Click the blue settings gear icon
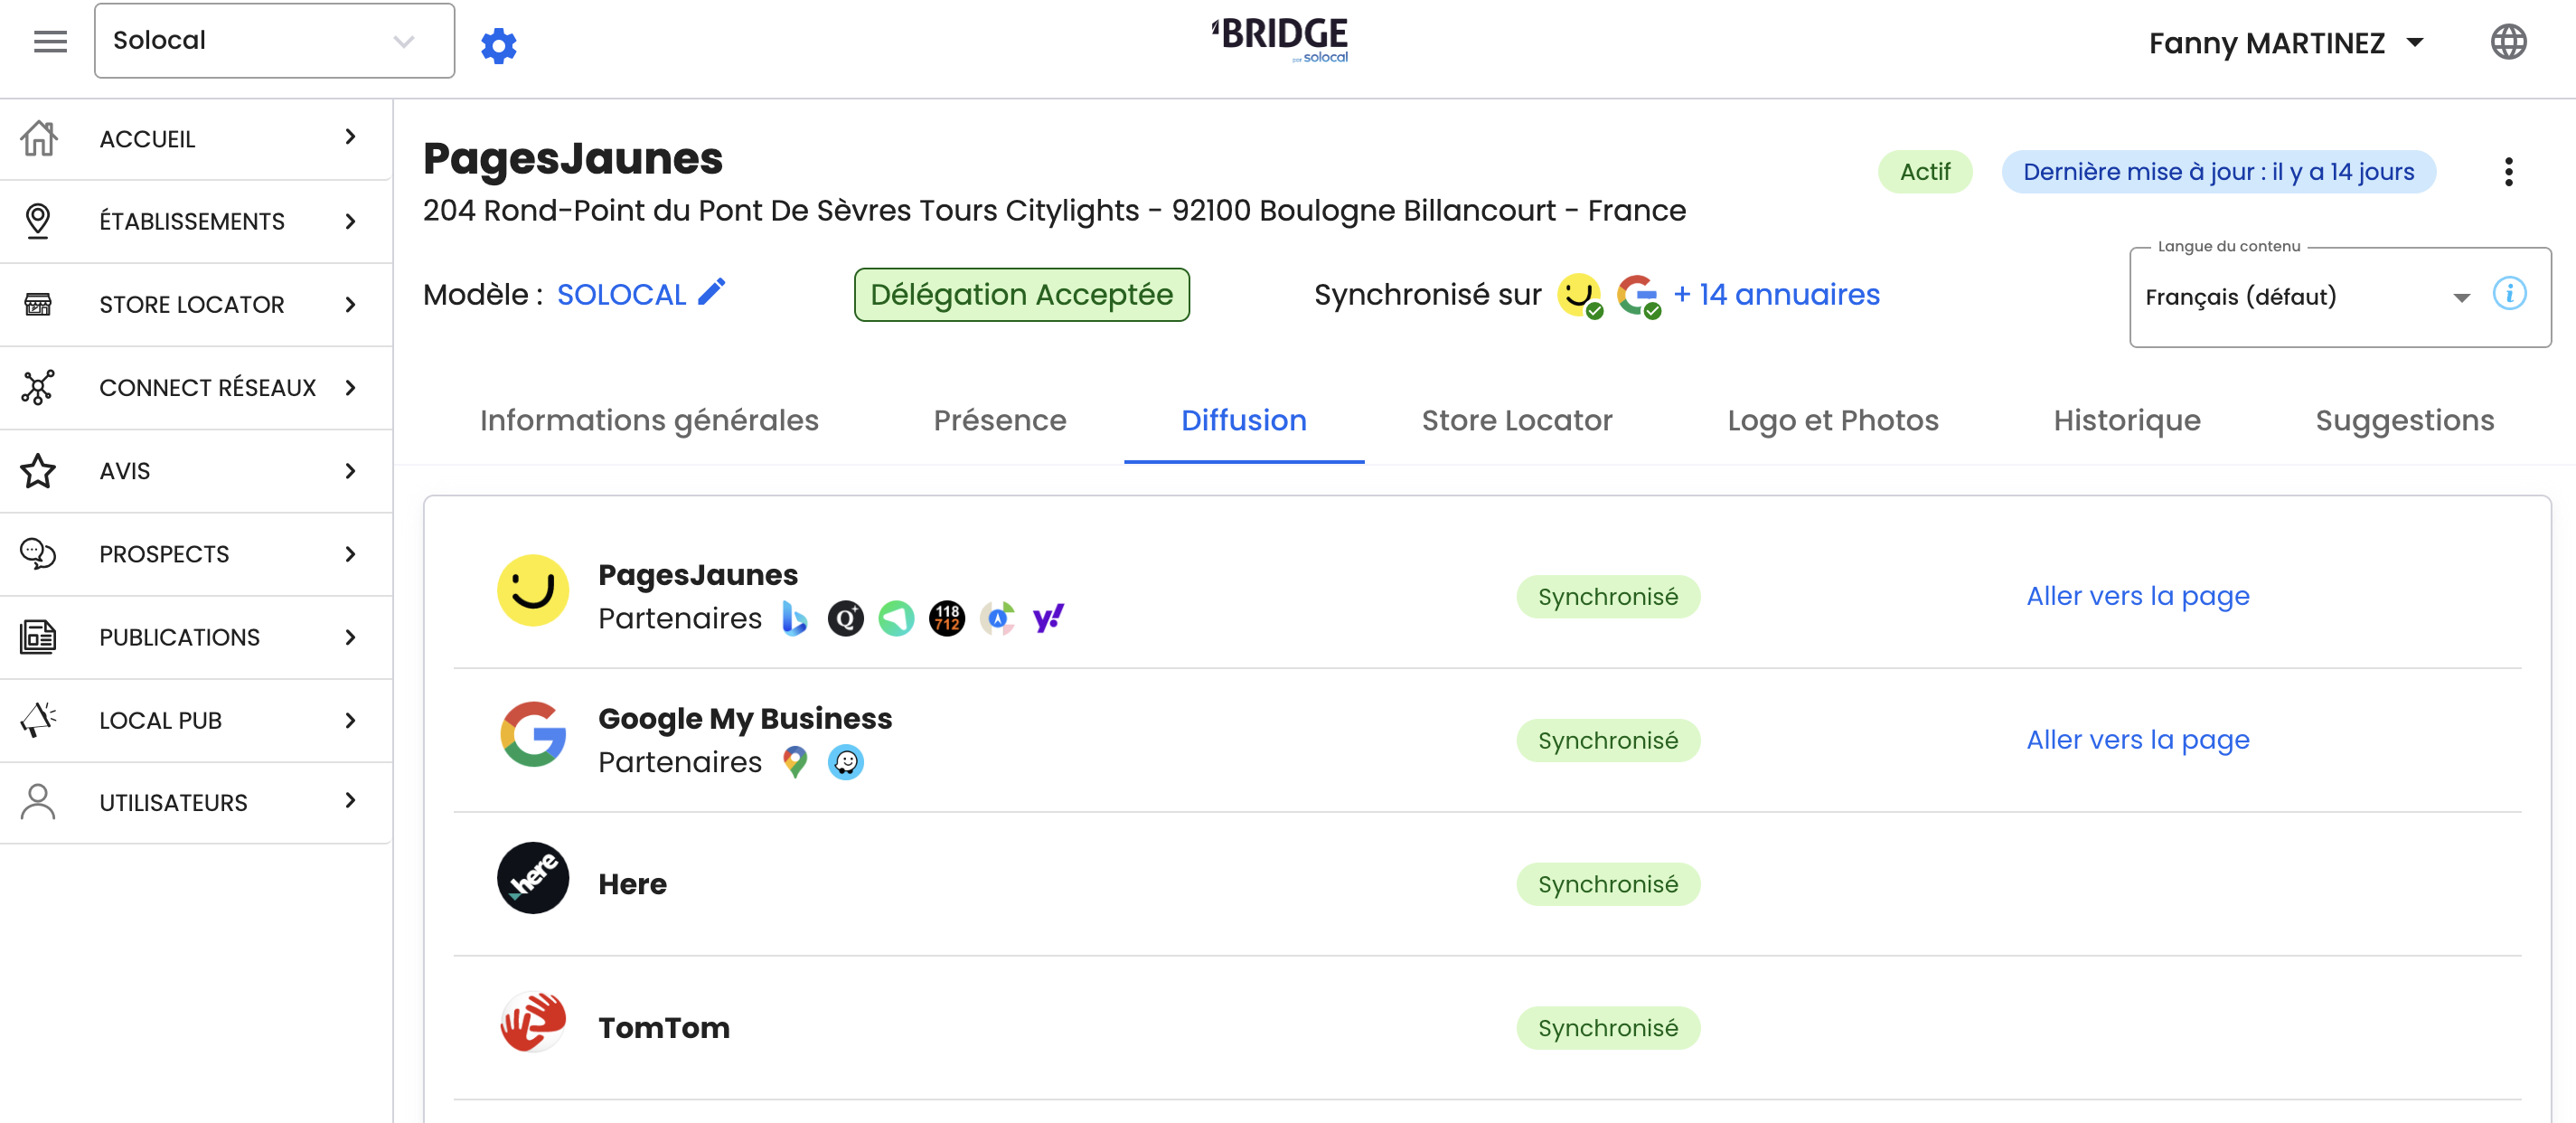 coord(498,45)
